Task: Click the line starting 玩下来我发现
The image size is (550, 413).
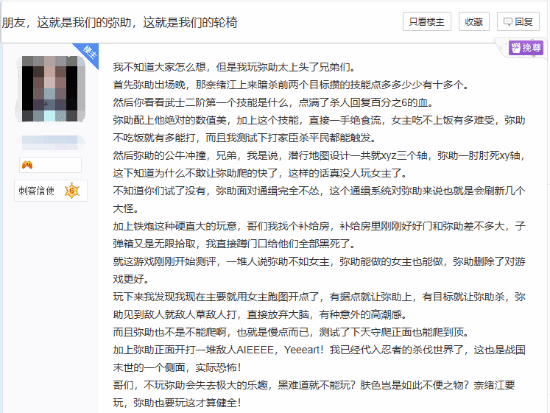Action: pyautogui.click(x=319, y=297)
